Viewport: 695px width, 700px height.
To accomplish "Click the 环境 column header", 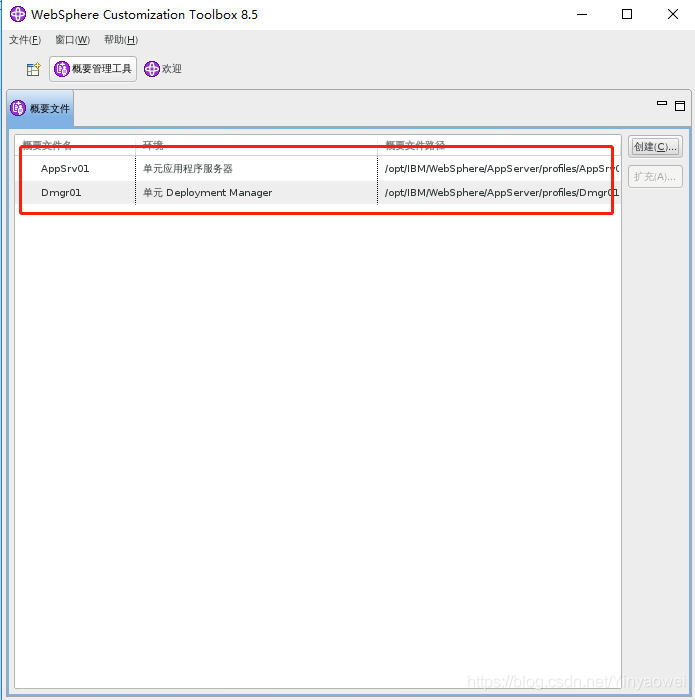I will [x=256, y=145].
